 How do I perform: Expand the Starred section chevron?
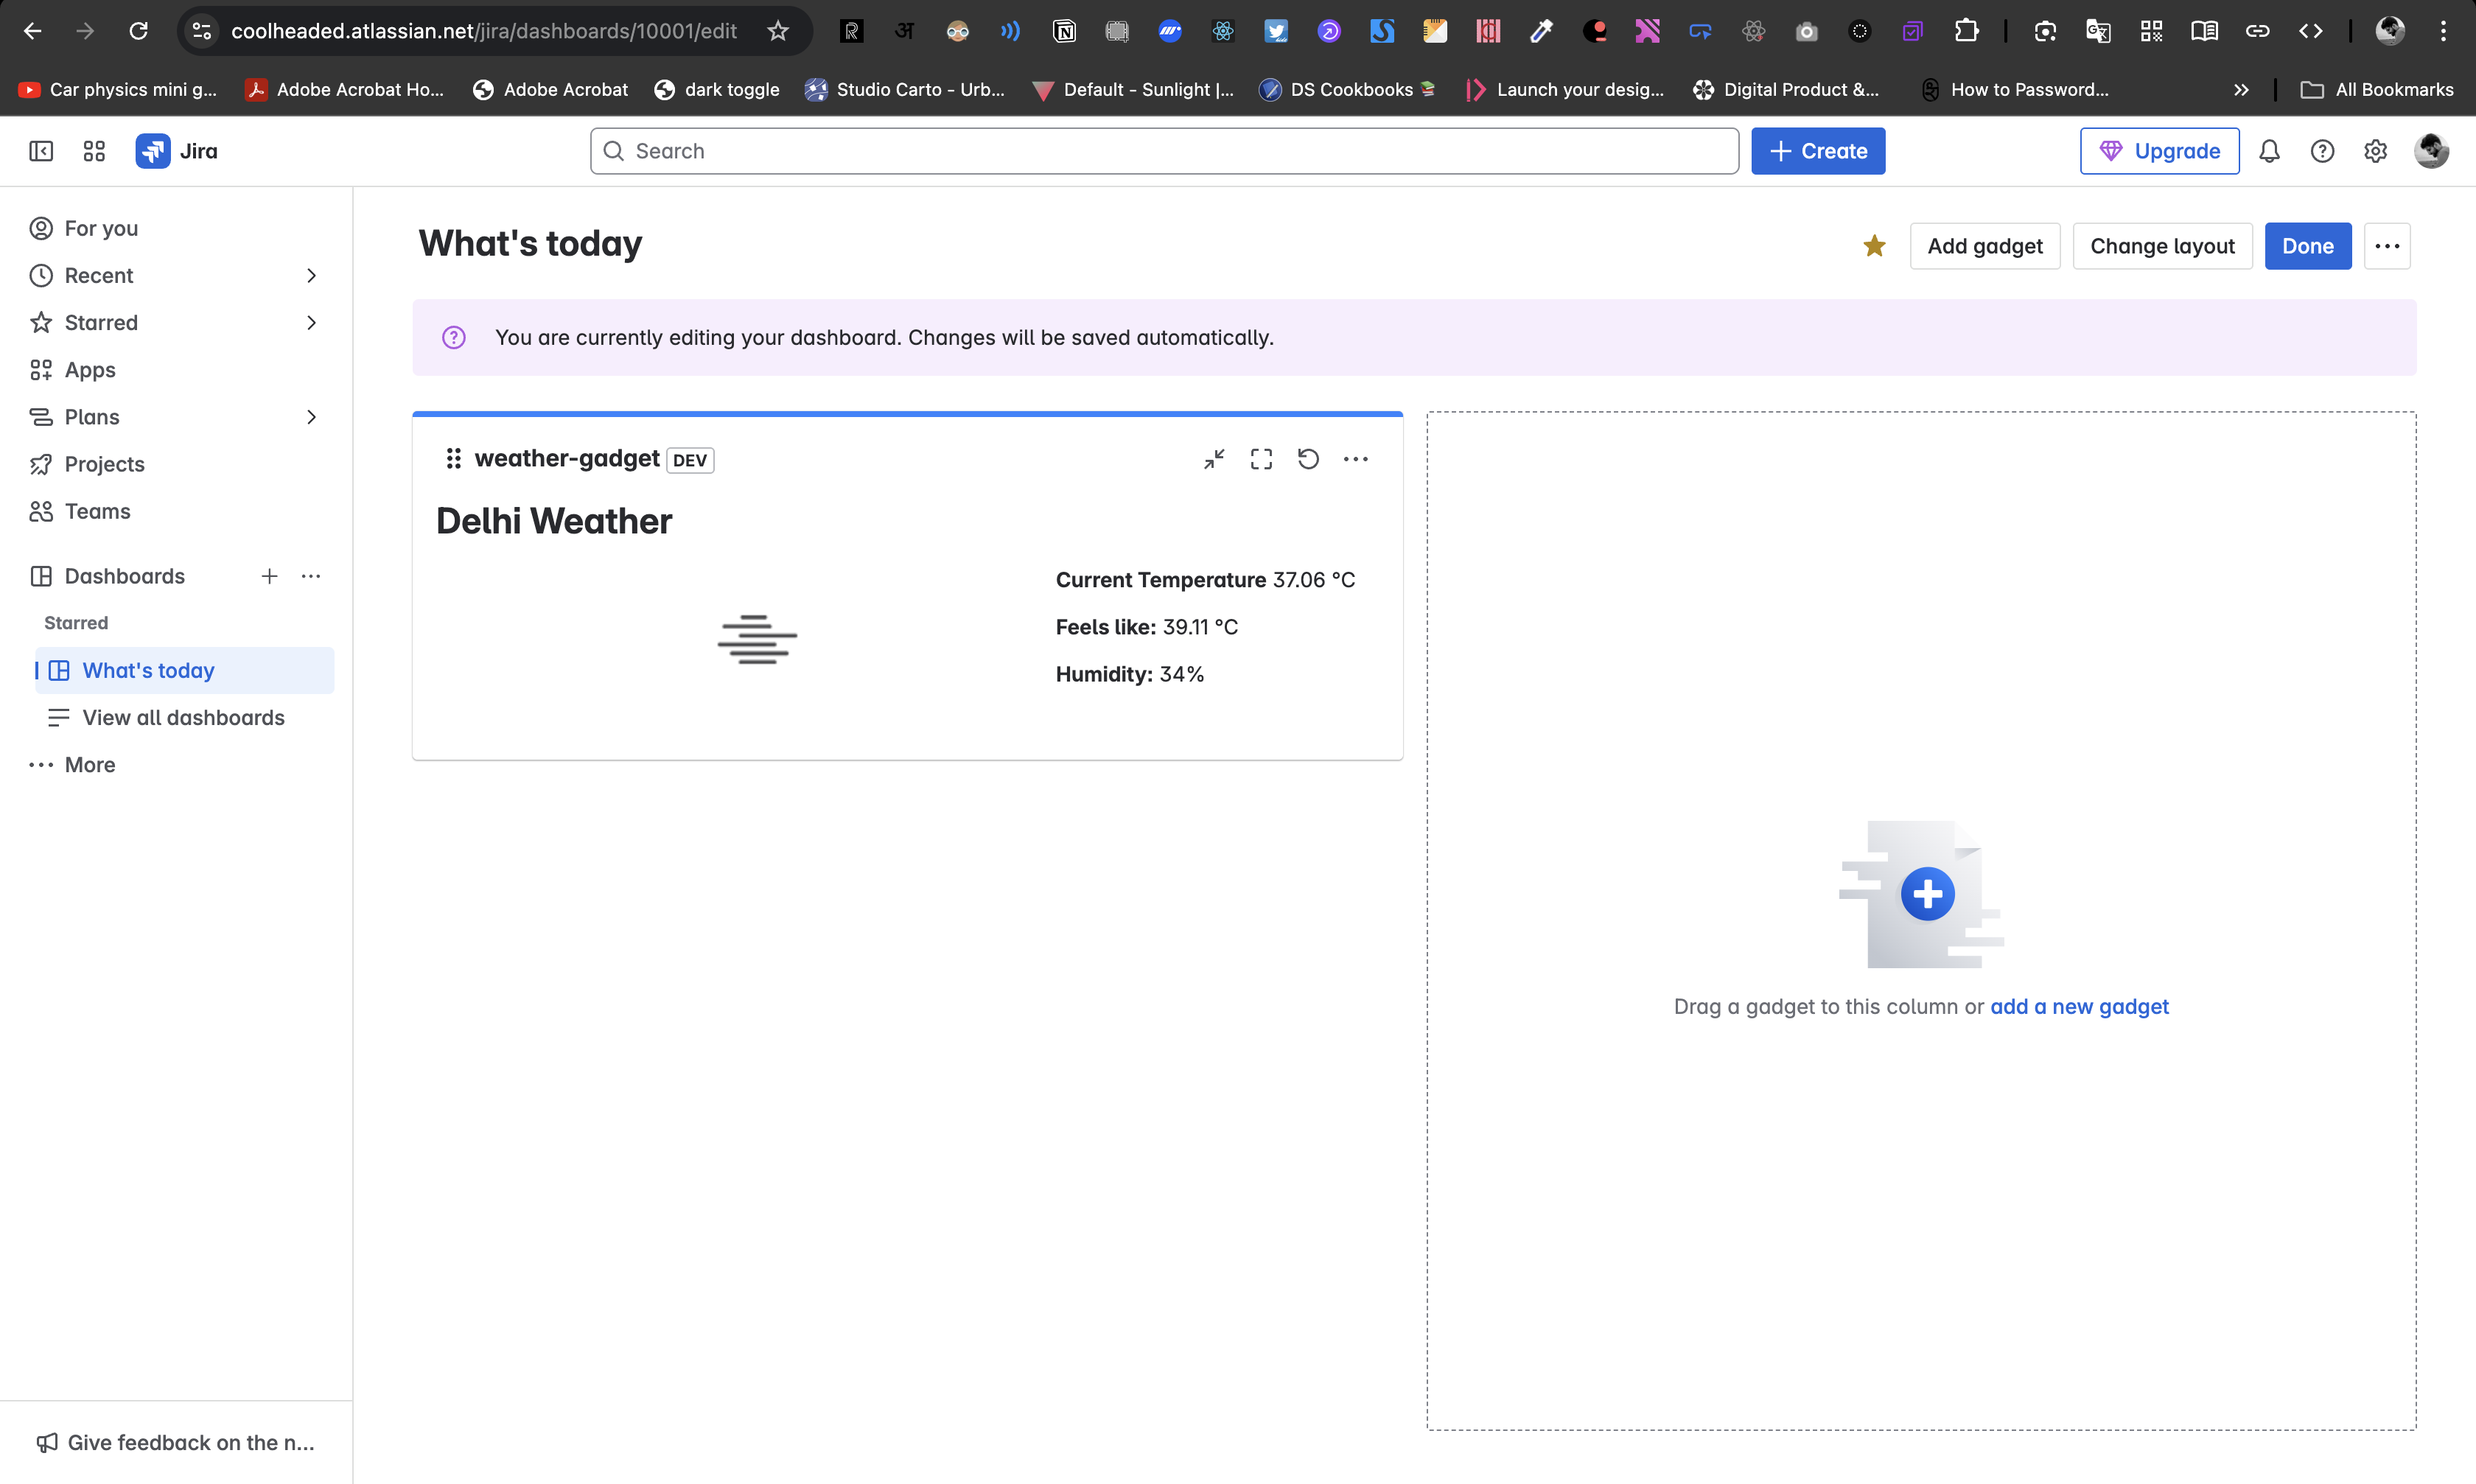(x=311, y=322)
